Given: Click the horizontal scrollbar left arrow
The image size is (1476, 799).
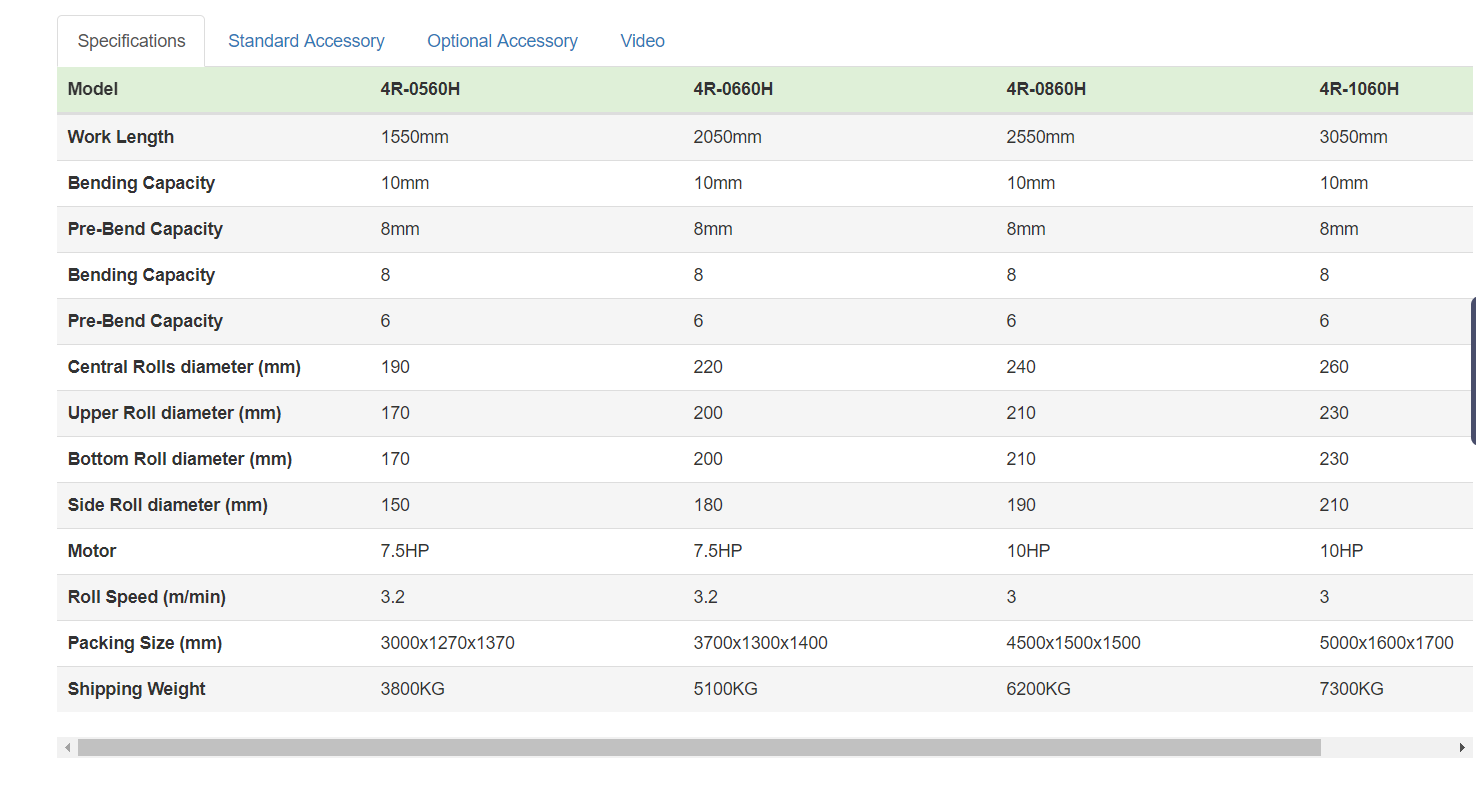Looking at the screenshot, I should click(67, 747).
